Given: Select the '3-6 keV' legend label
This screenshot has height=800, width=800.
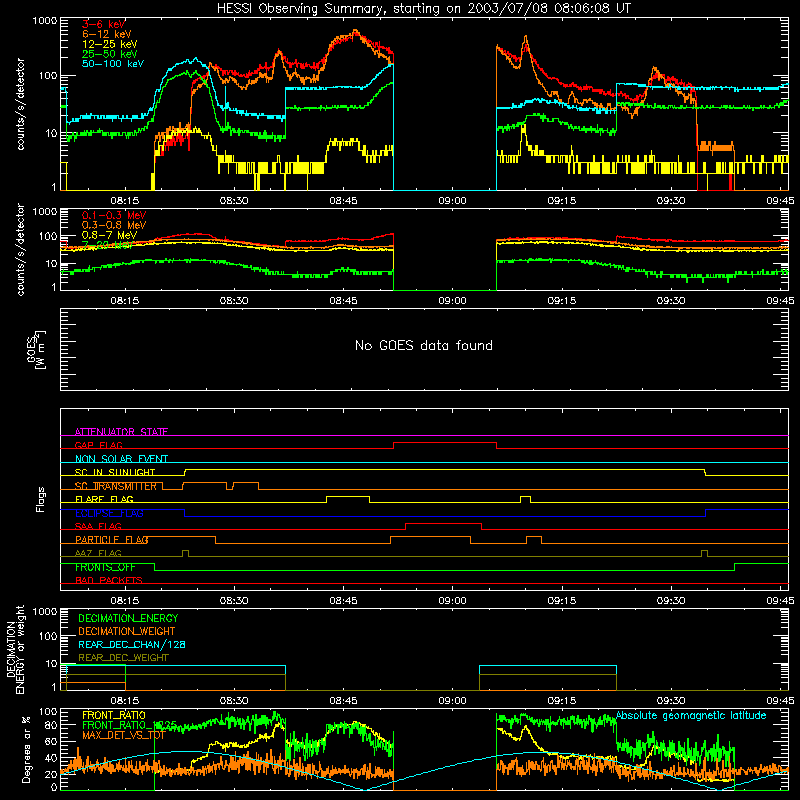Looking at the screenshot, I should click(103, 24).
